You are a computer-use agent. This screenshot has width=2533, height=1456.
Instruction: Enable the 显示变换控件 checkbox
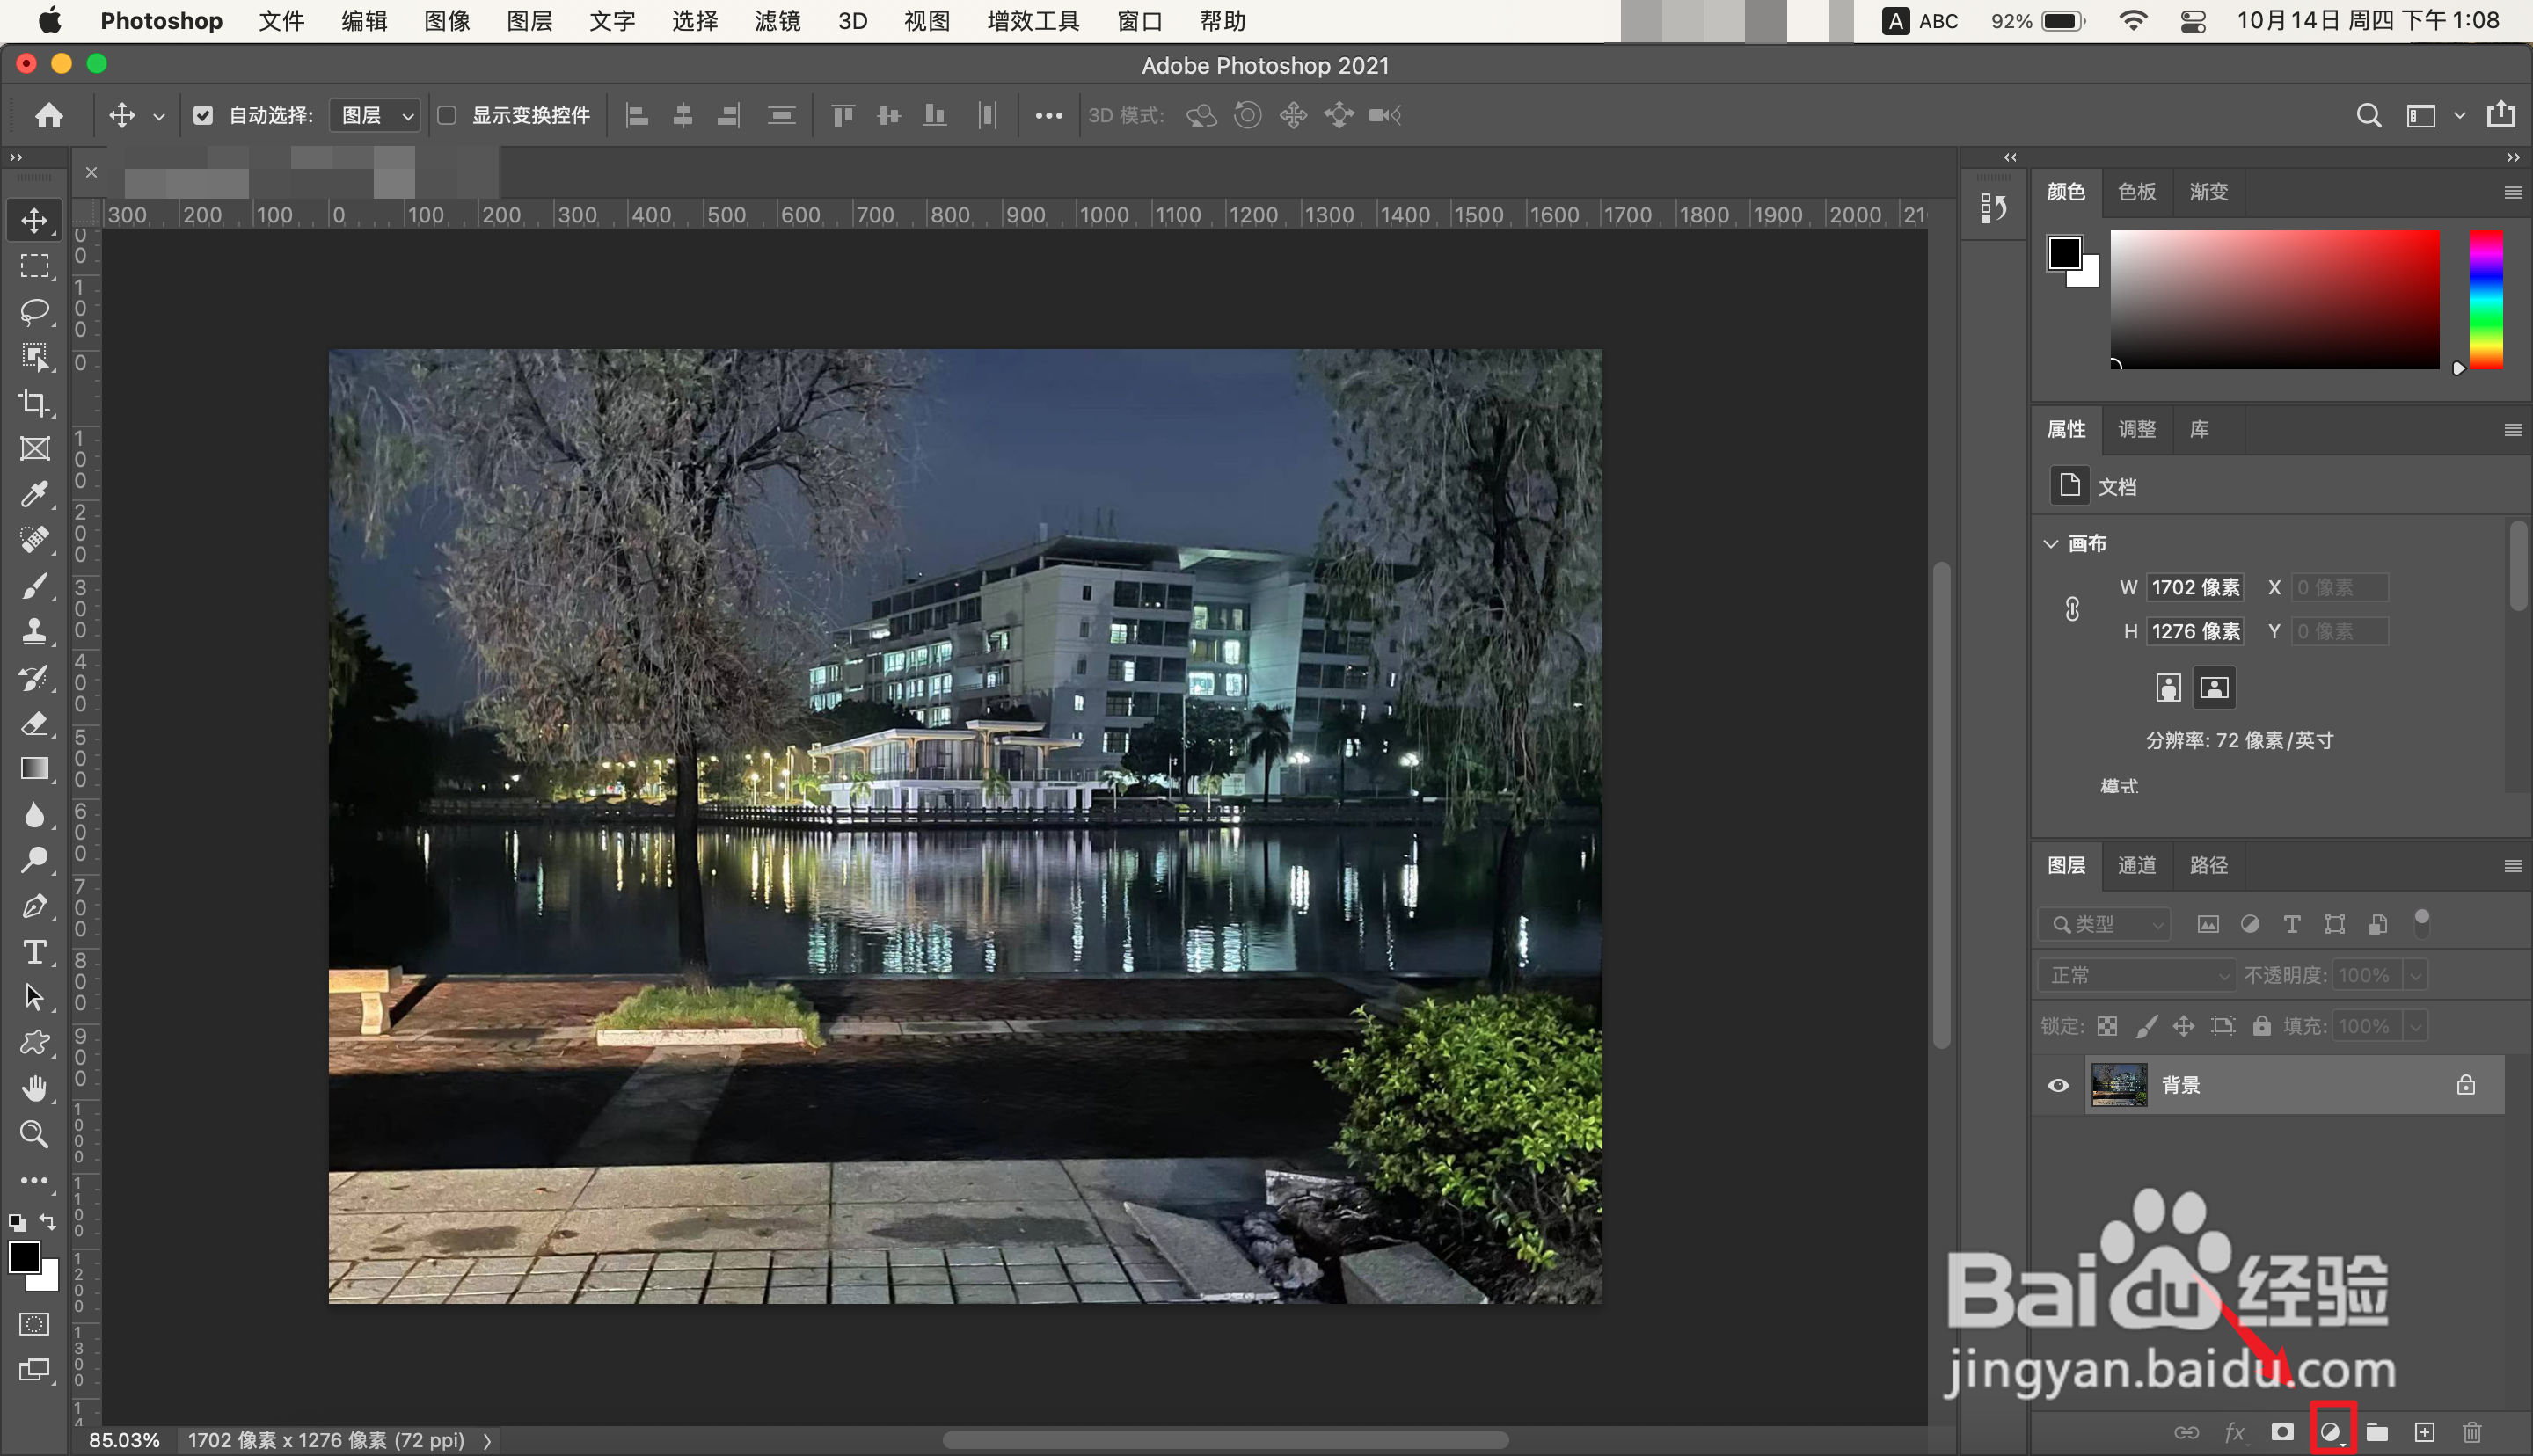coord(447,115)
